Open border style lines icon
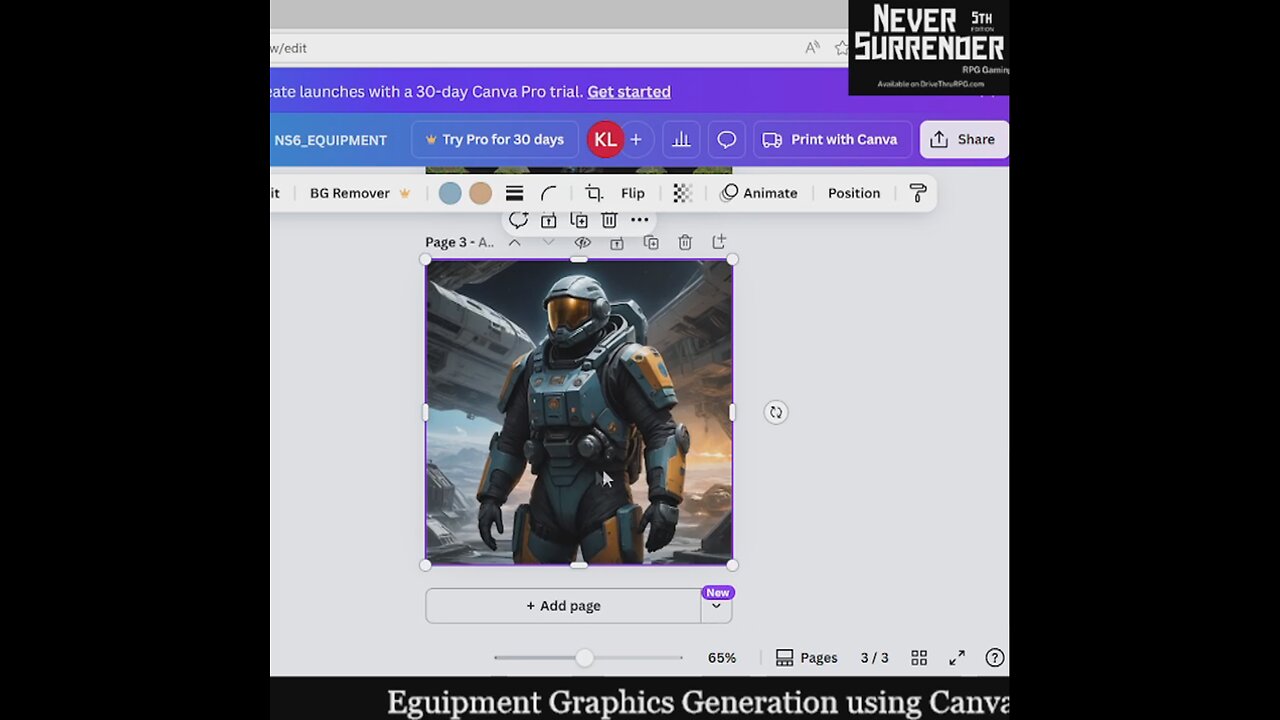 tap(514, 193)
